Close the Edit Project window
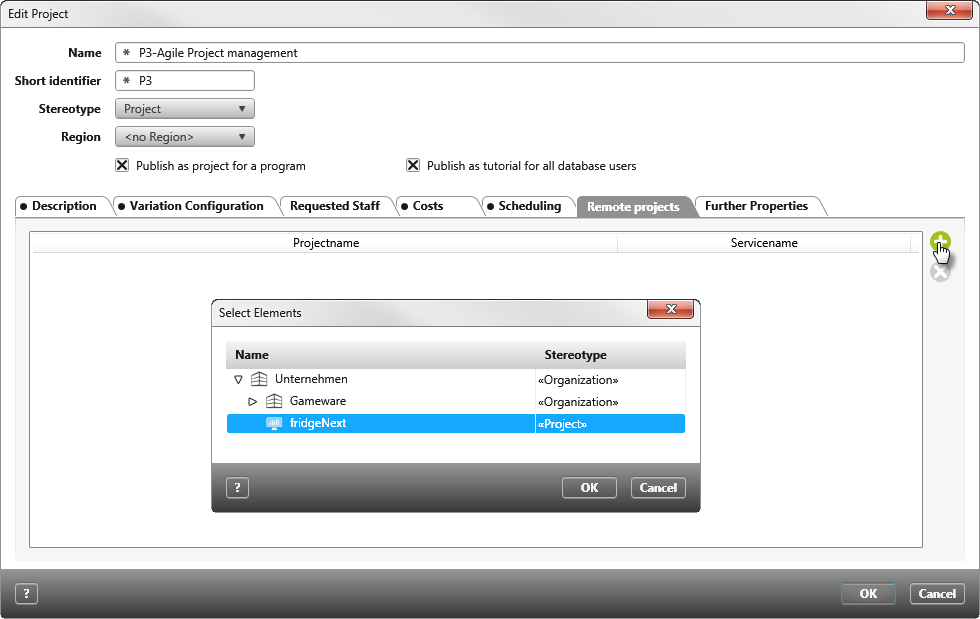 949,10
